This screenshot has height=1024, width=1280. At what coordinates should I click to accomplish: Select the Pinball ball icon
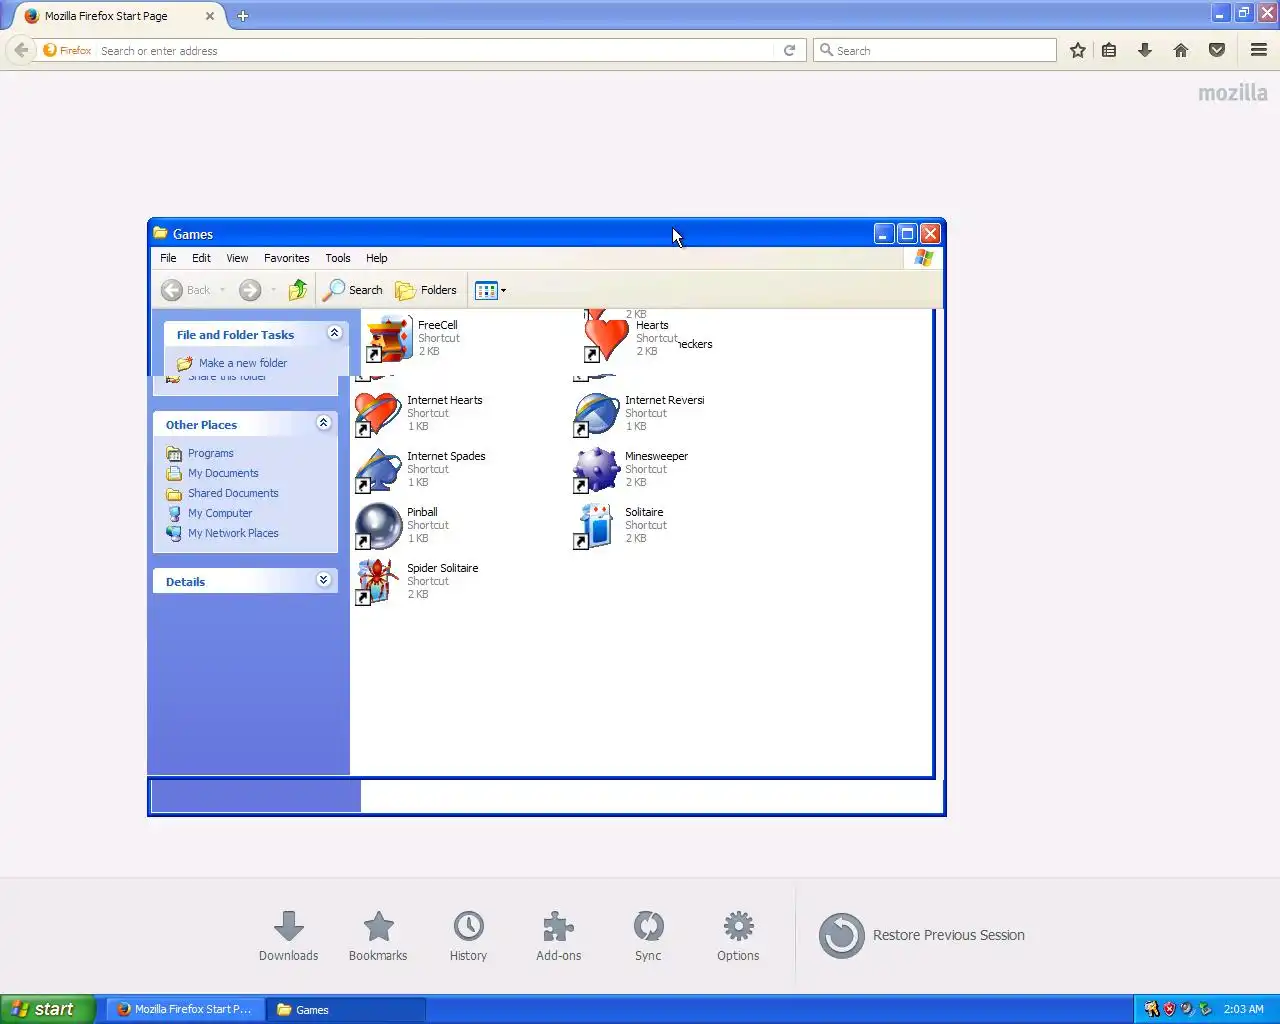(378, 526)
